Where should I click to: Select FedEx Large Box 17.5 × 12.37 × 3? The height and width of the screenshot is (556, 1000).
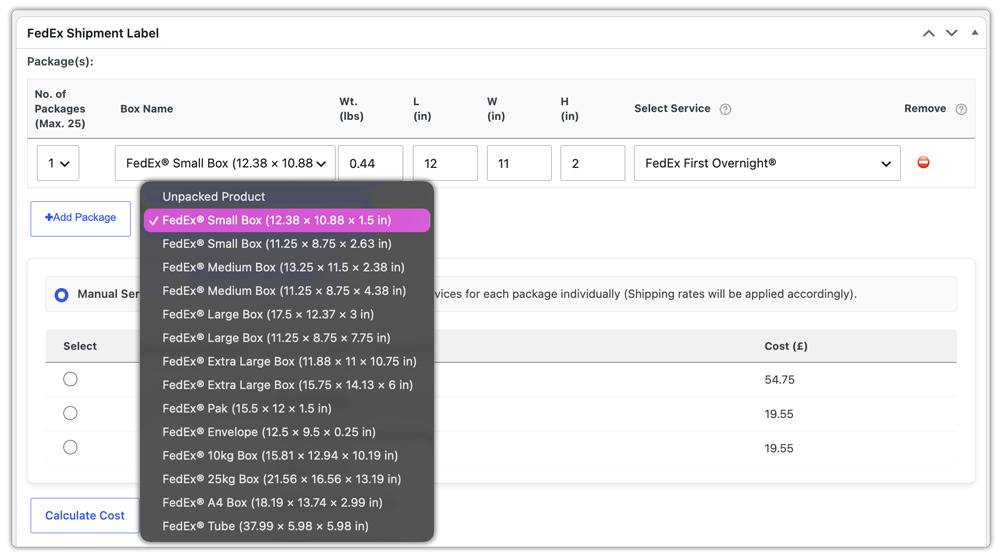[x=287, y=314]
